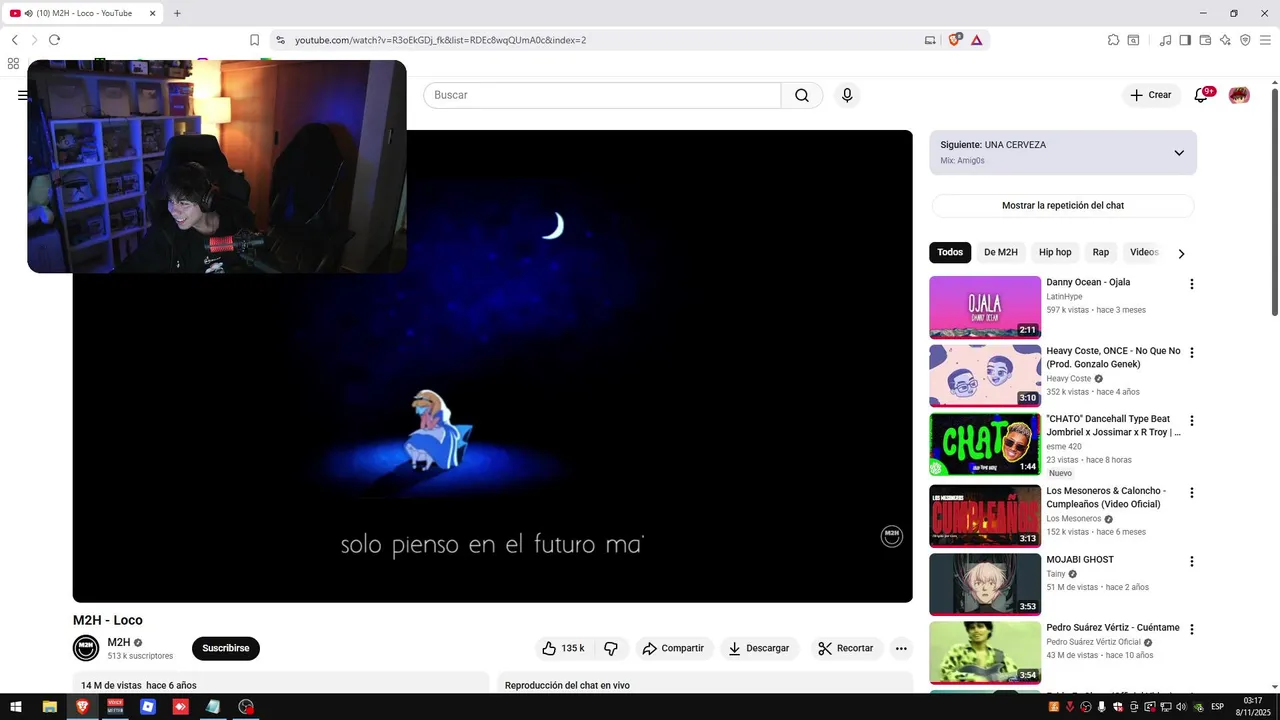Click install/cast icon in address bar
Viewport: 1280px width, 720px height.
930,40
